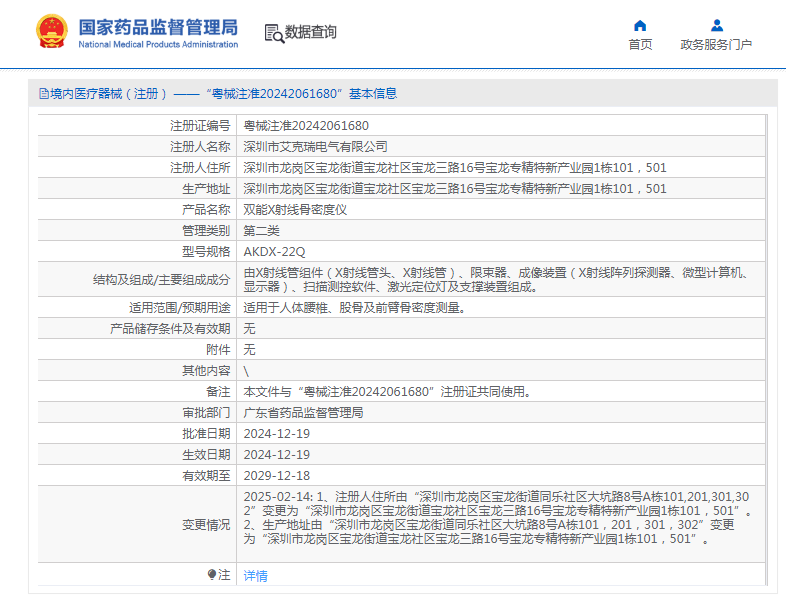
Task: Click the 产品储存条件及有效期 label
Action: pos(170,329)
